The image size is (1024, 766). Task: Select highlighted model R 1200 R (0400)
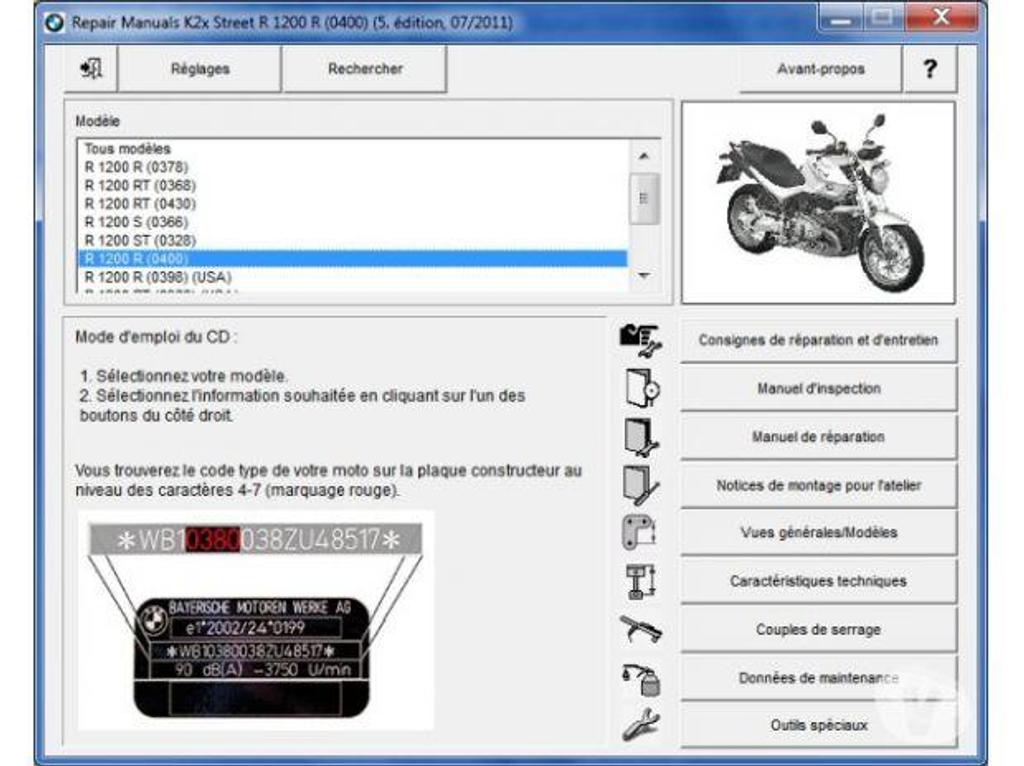click(353, 259)
